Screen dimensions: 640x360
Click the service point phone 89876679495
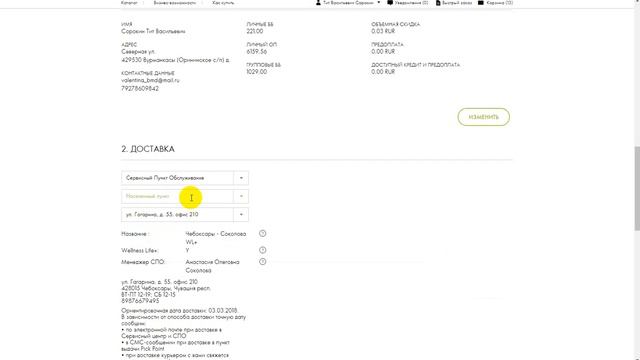[x=140, y=301]
